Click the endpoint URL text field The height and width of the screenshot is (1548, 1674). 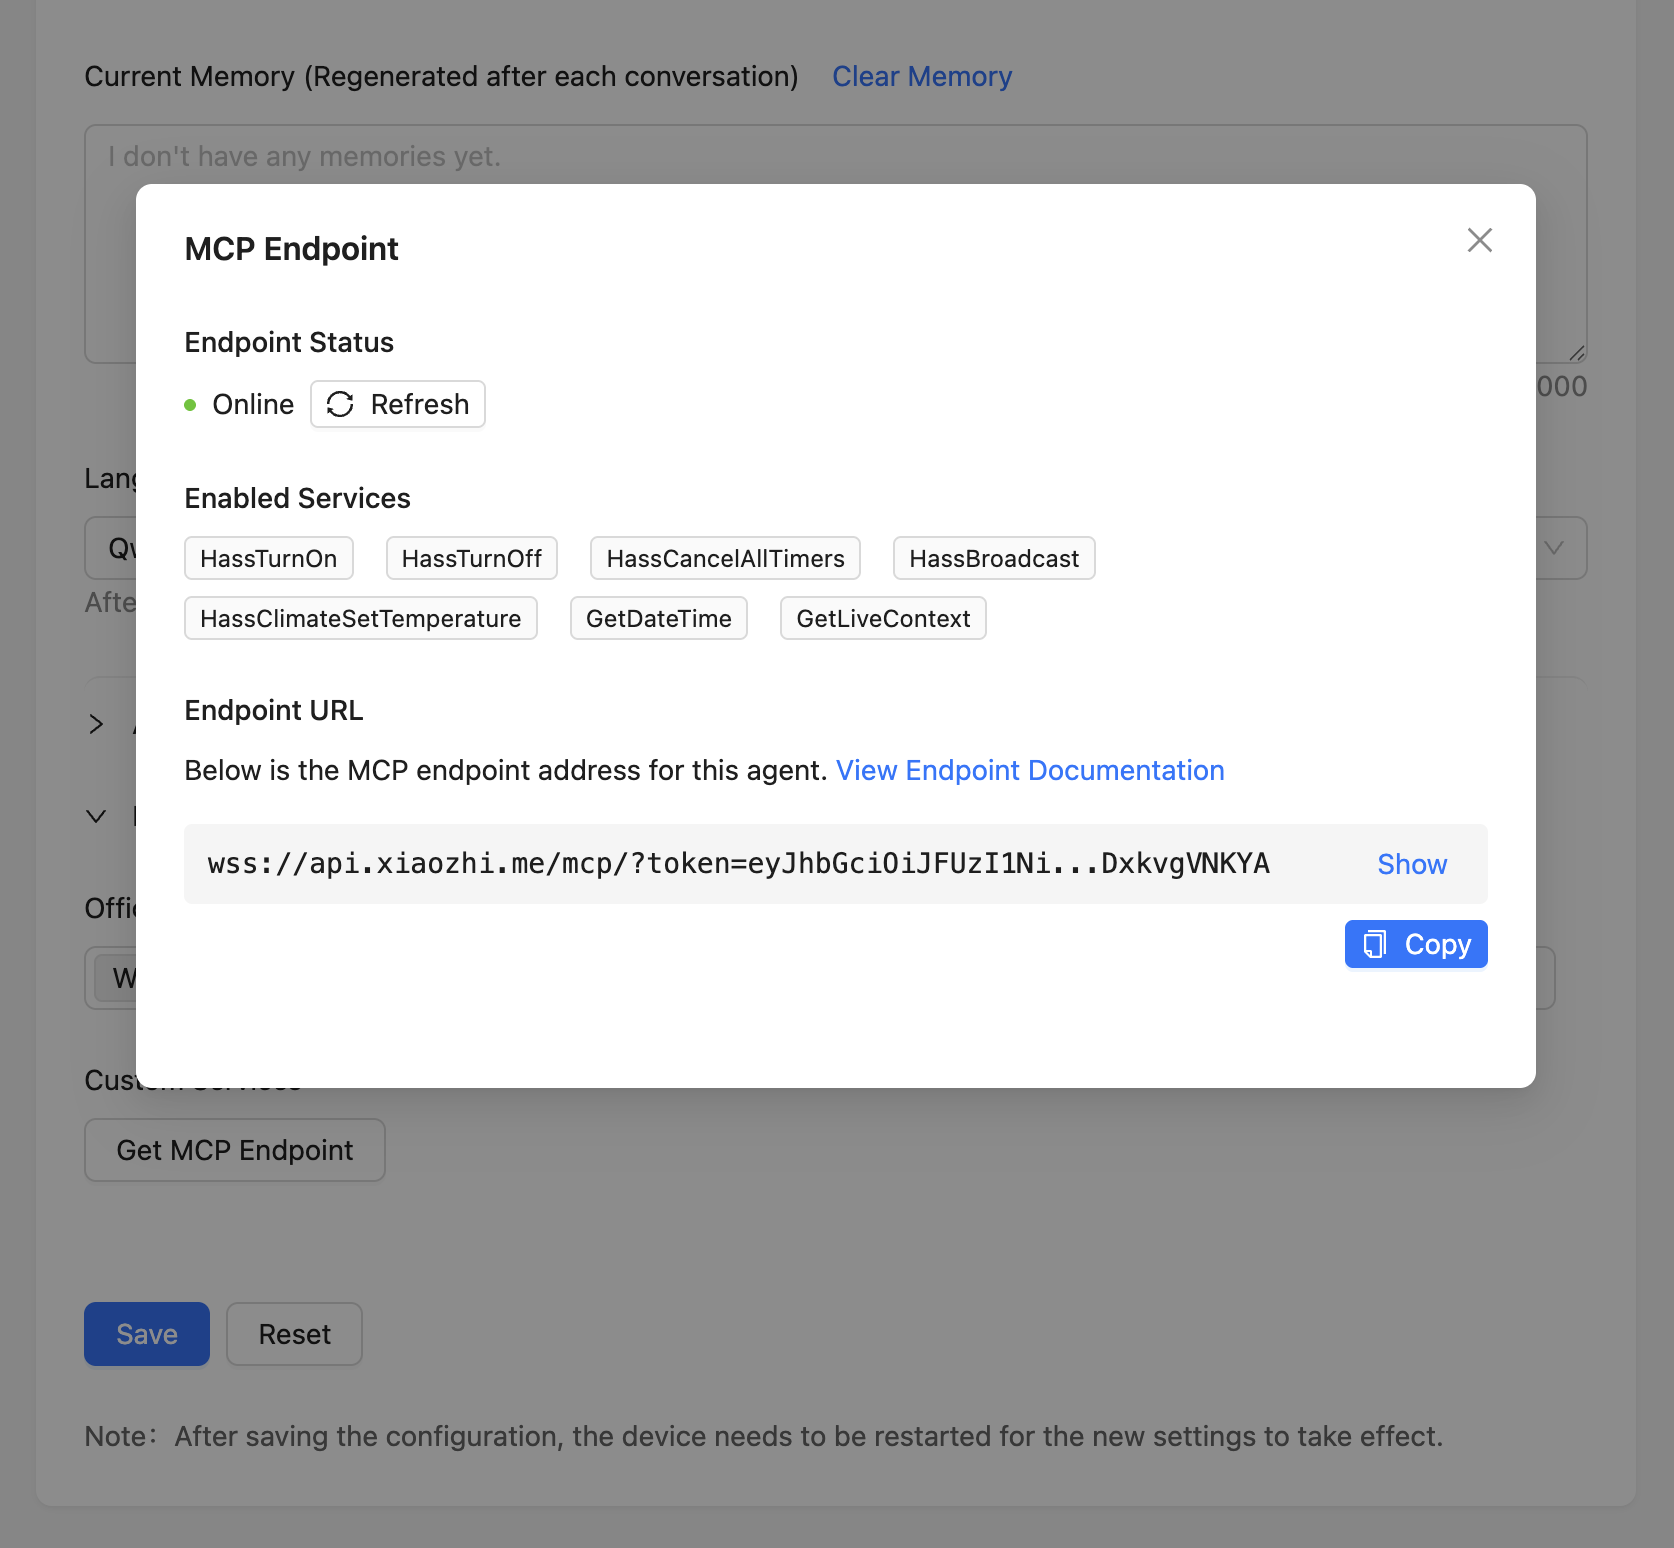pos(738,864)
